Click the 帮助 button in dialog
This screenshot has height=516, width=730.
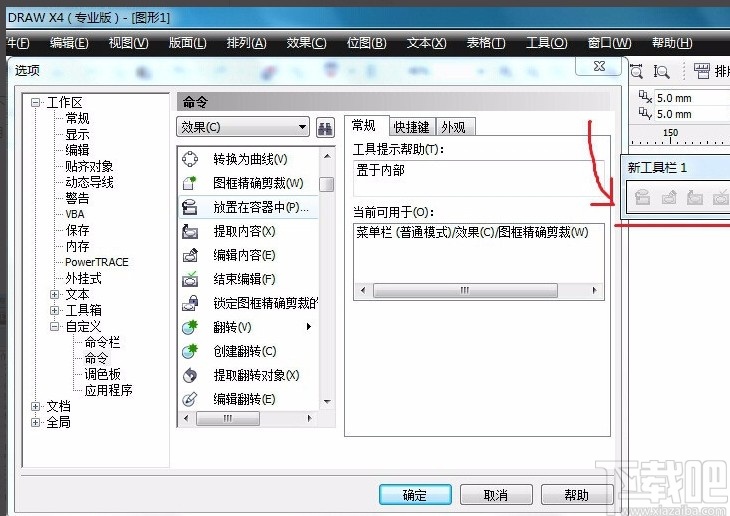point(577,495)
